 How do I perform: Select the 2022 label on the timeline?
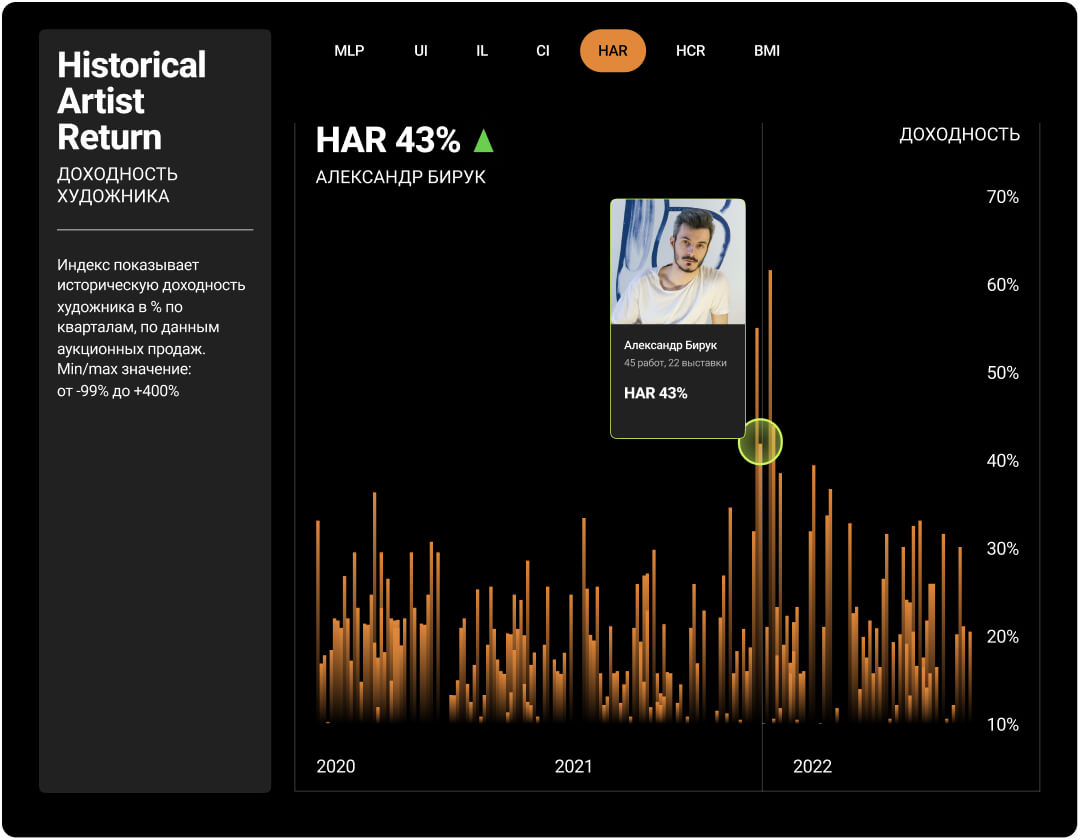812,767
